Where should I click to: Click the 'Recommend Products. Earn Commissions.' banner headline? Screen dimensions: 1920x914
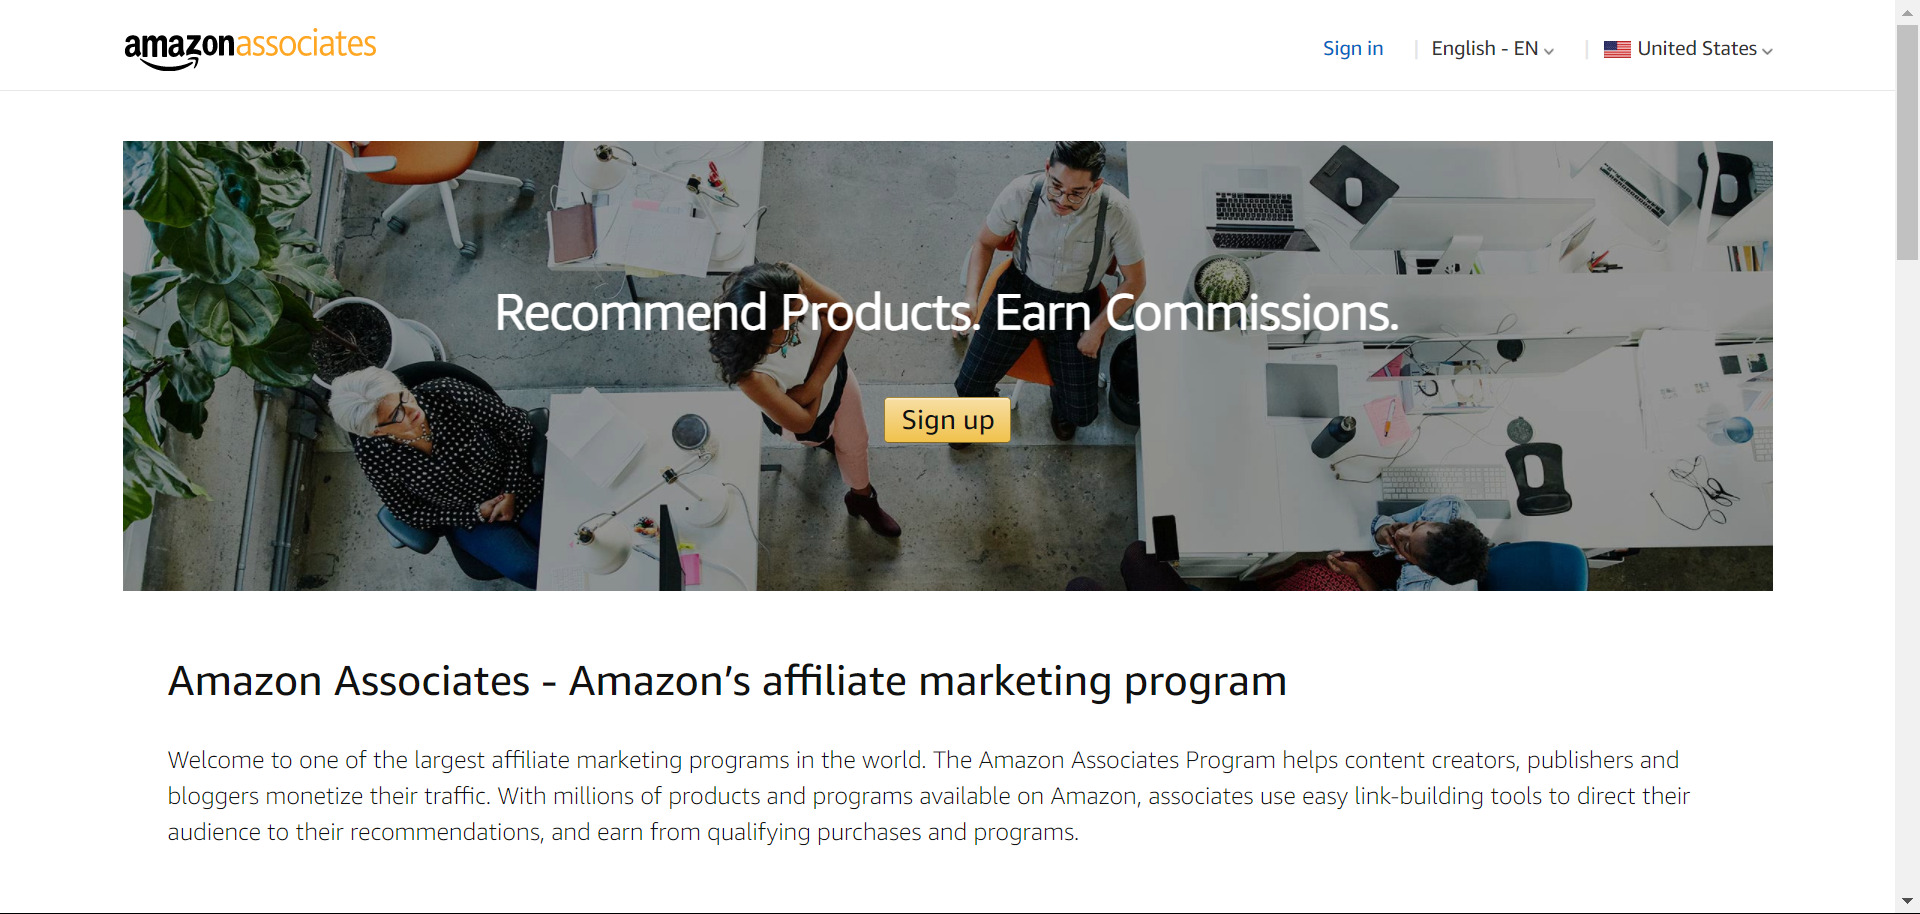point(946,313)
